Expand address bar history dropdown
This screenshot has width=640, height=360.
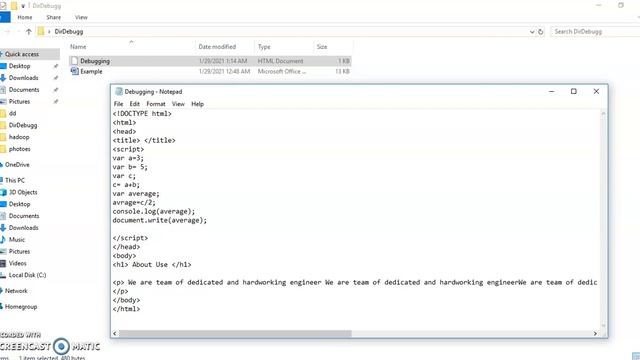pyautogui.click(x=532, y=31)
